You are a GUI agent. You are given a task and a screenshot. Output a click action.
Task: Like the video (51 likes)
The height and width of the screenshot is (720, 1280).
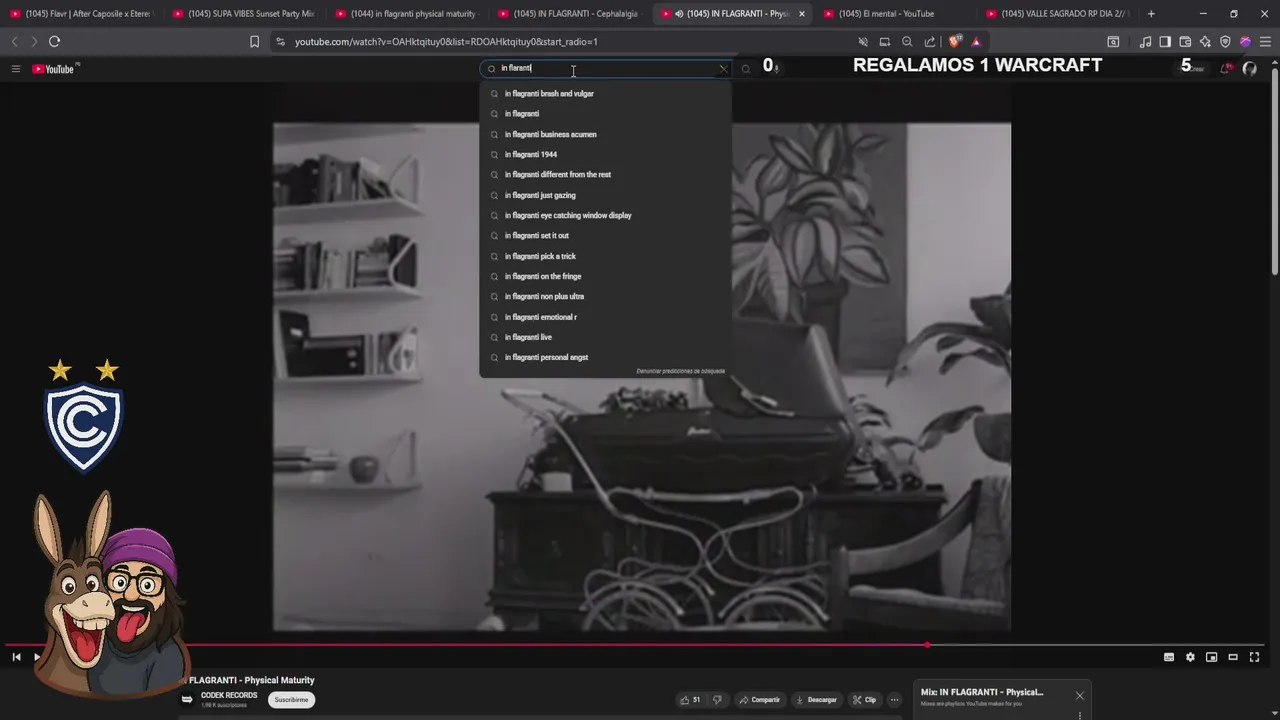(x=690, y=700)
